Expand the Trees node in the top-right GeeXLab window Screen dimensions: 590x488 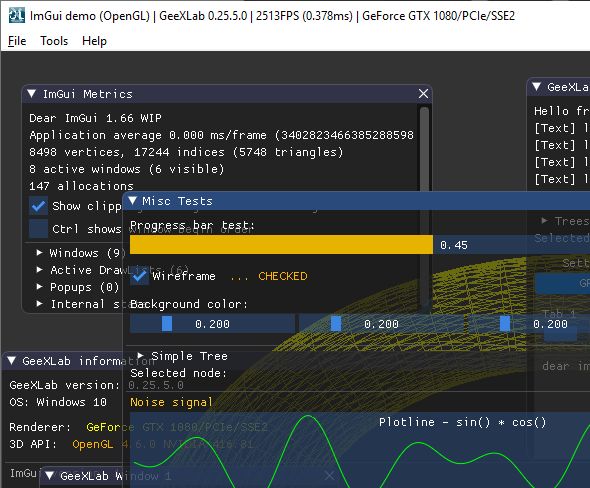coord(544,220)
